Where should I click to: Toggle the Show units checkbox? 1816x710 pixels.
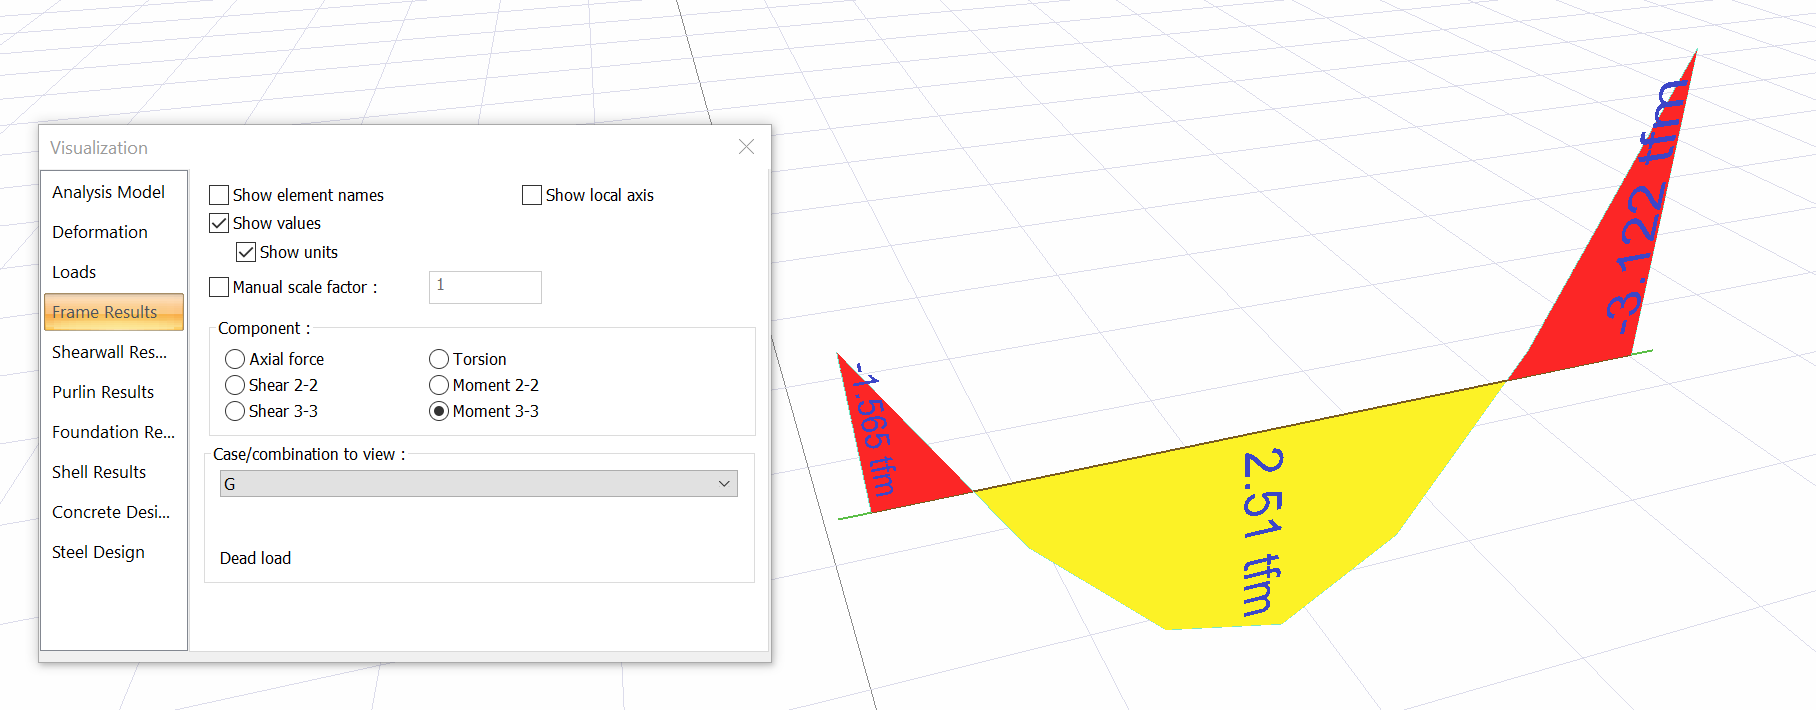[246, 252]
